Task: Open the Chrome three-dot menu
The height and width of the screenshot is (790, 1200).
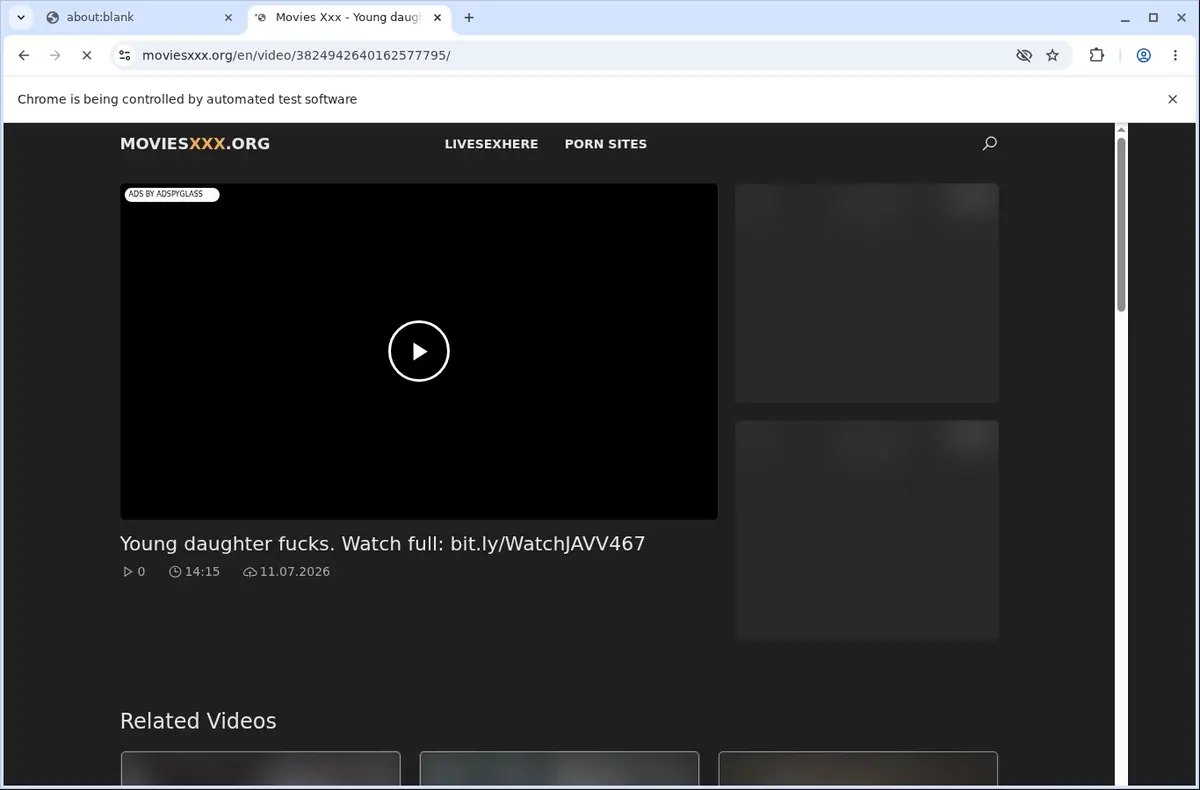Action: coord(1175,55)
